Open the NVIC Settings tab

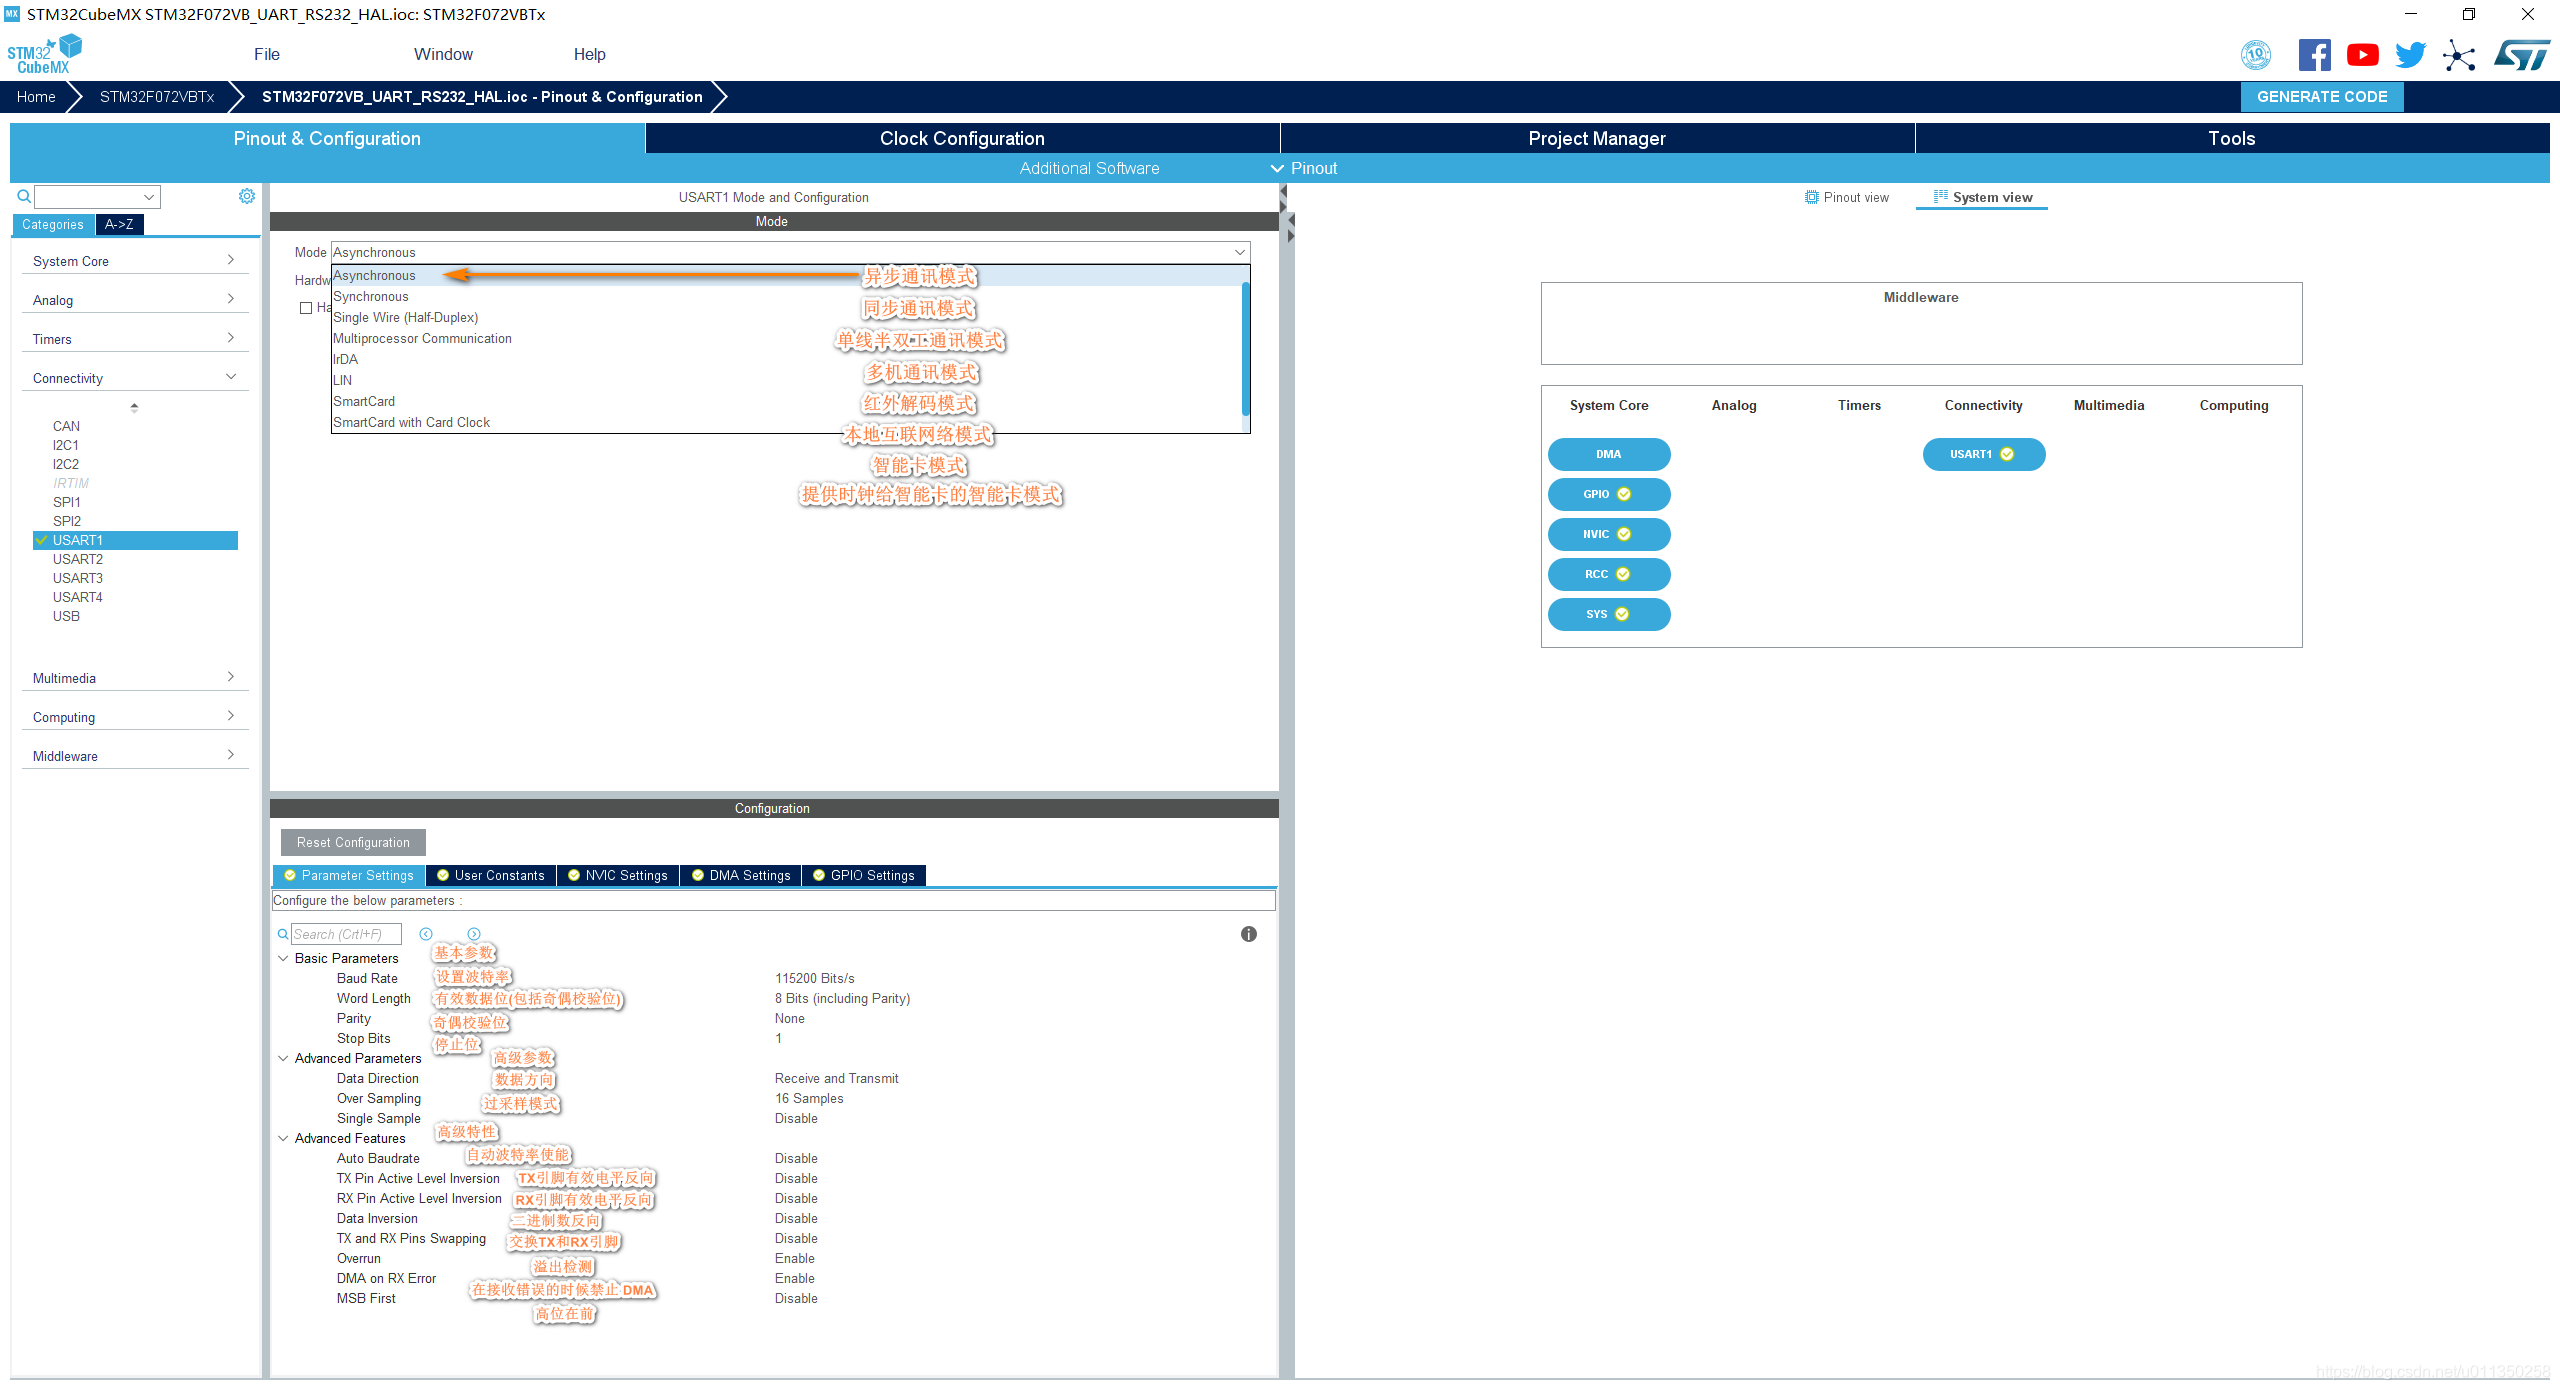618,875
